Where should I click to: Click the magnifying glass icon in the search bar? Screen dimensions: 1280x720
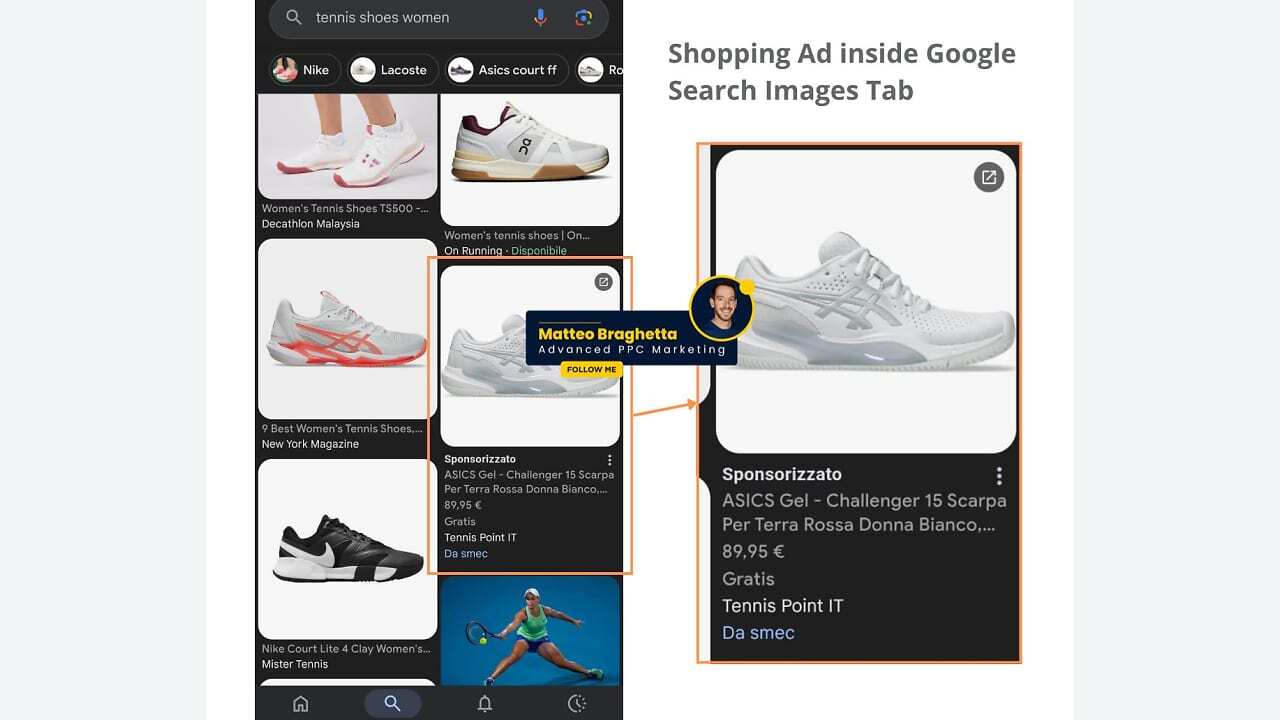[x=293, y=17]
